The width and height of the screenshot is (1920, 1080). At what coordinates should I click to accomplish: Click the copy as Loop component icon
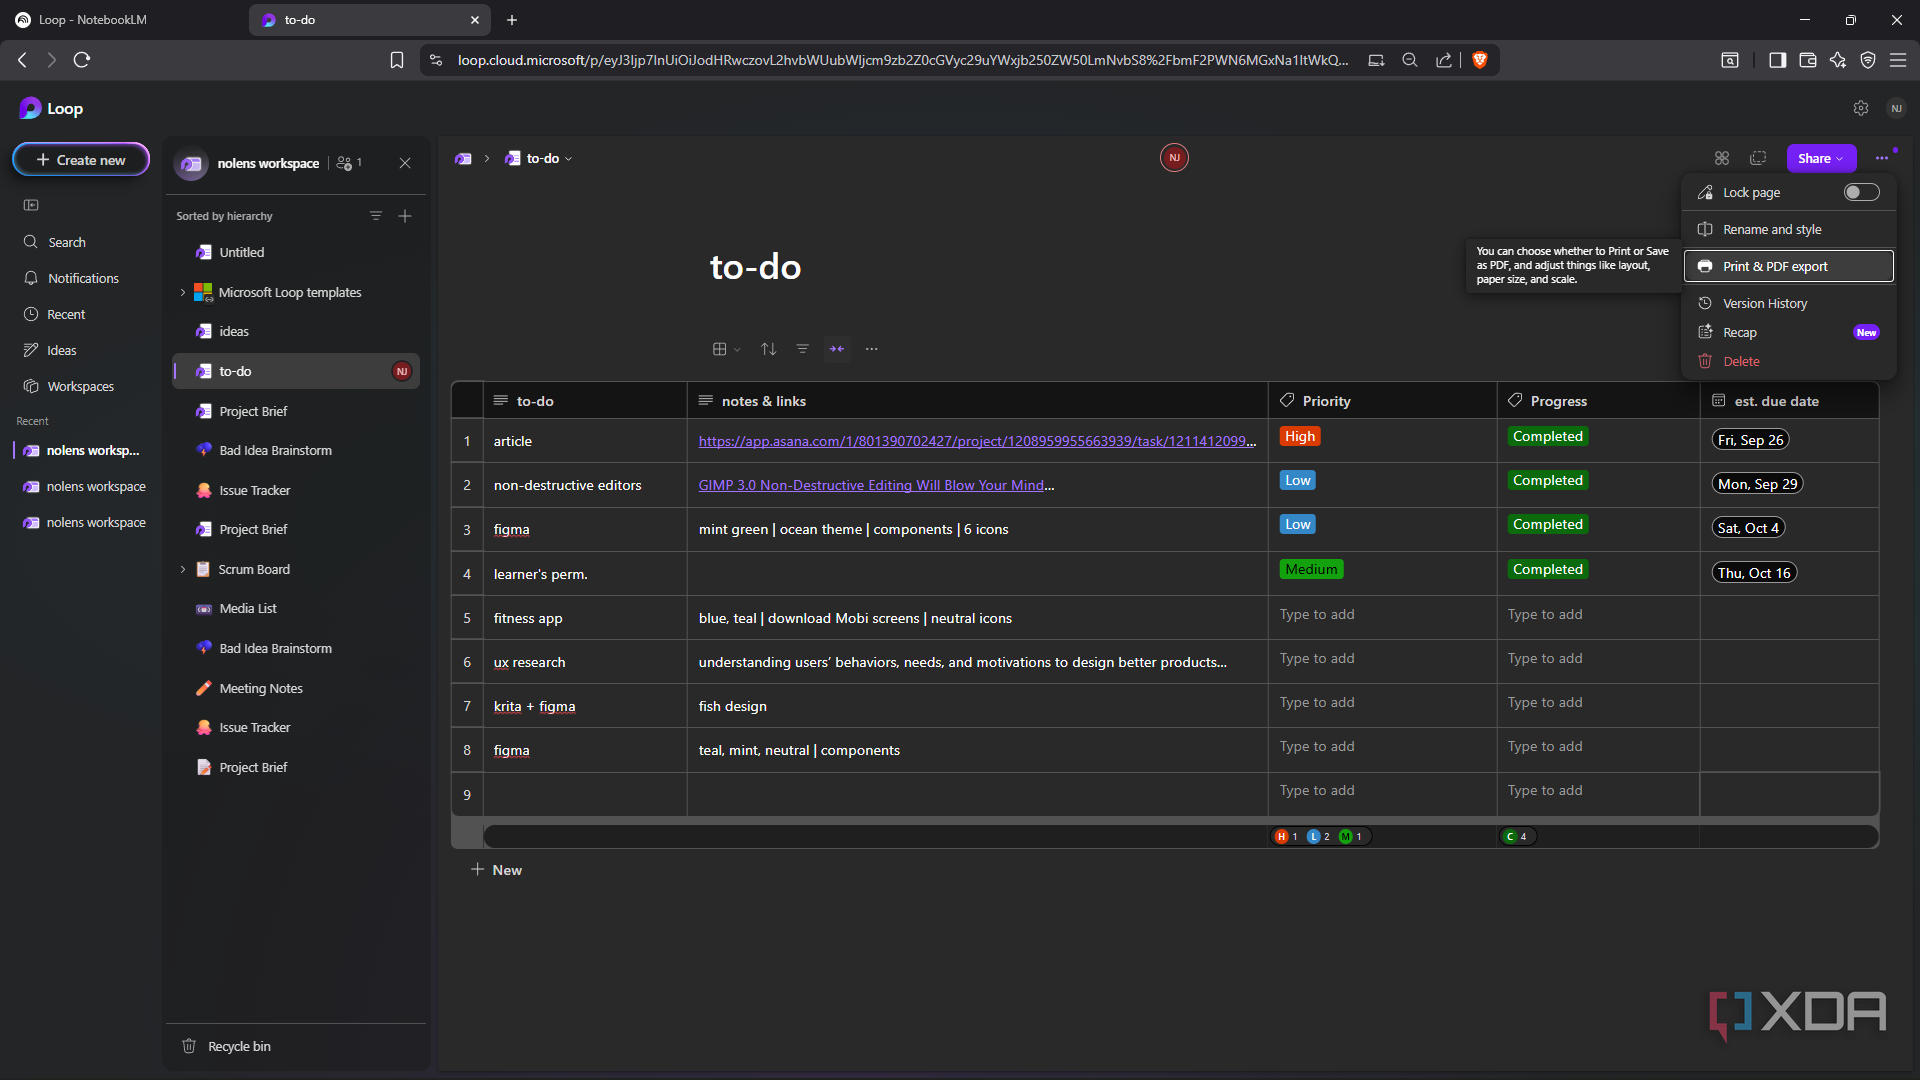pos(1758,158)
